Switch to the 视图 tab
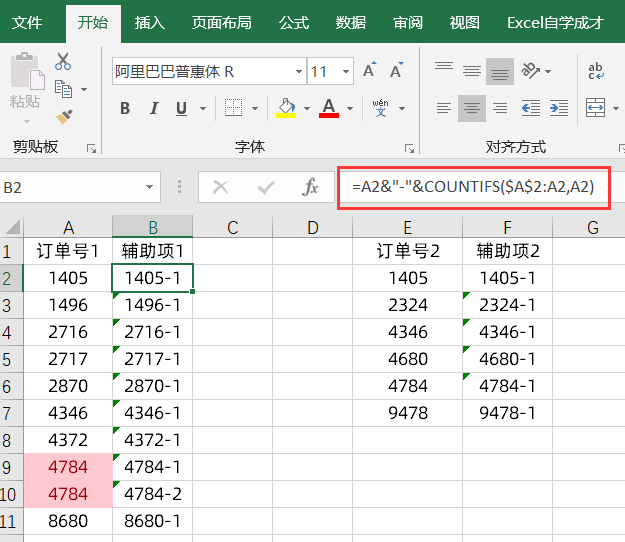 click(464, 23)
